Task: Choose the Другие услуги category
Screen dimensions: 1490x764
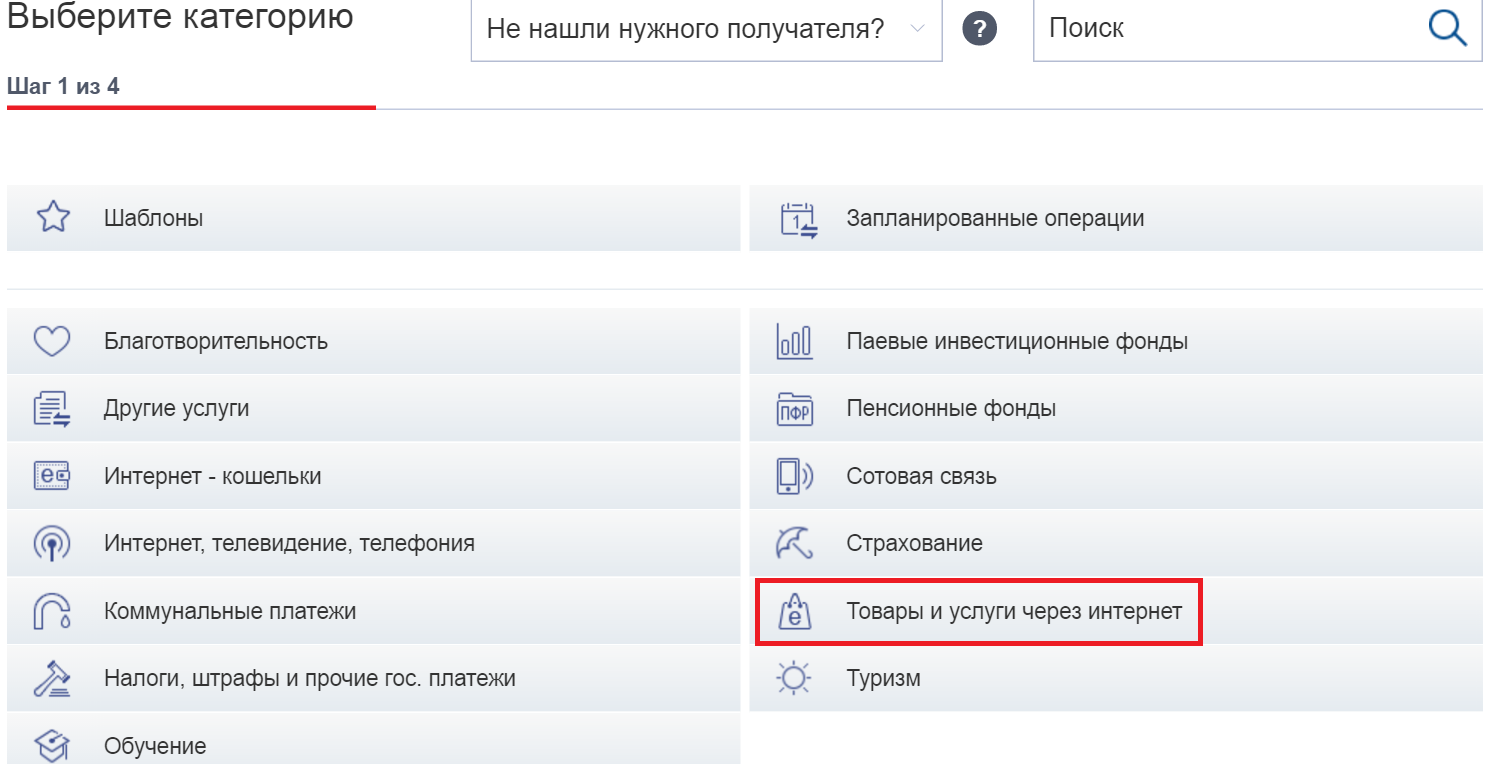Action: [x=176, y=409]
